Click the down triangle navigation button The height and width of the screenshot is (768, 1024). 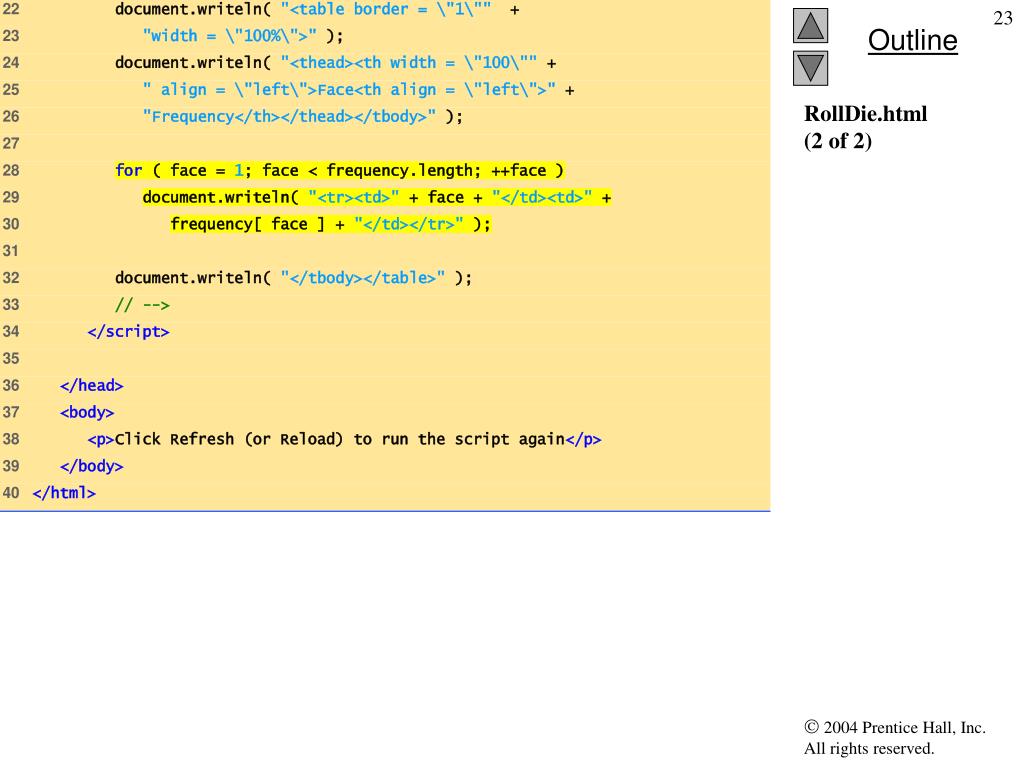point(810,69)
